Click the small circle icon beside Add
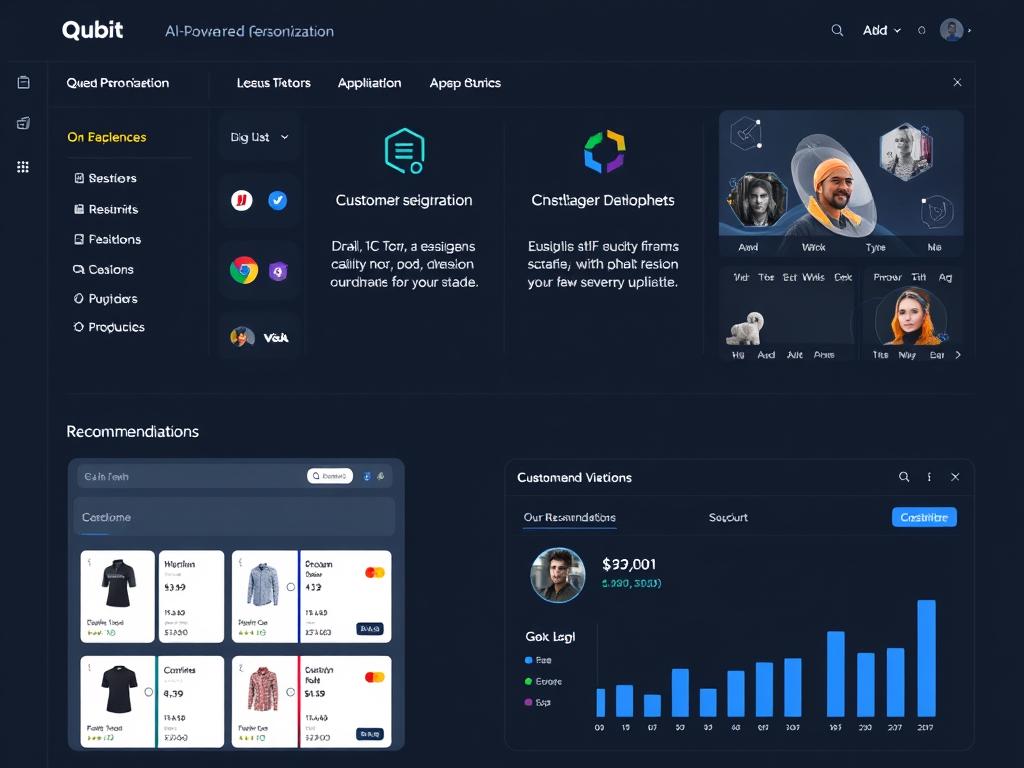The height and width of the screenshot is (768, 1024). (921, 30)
